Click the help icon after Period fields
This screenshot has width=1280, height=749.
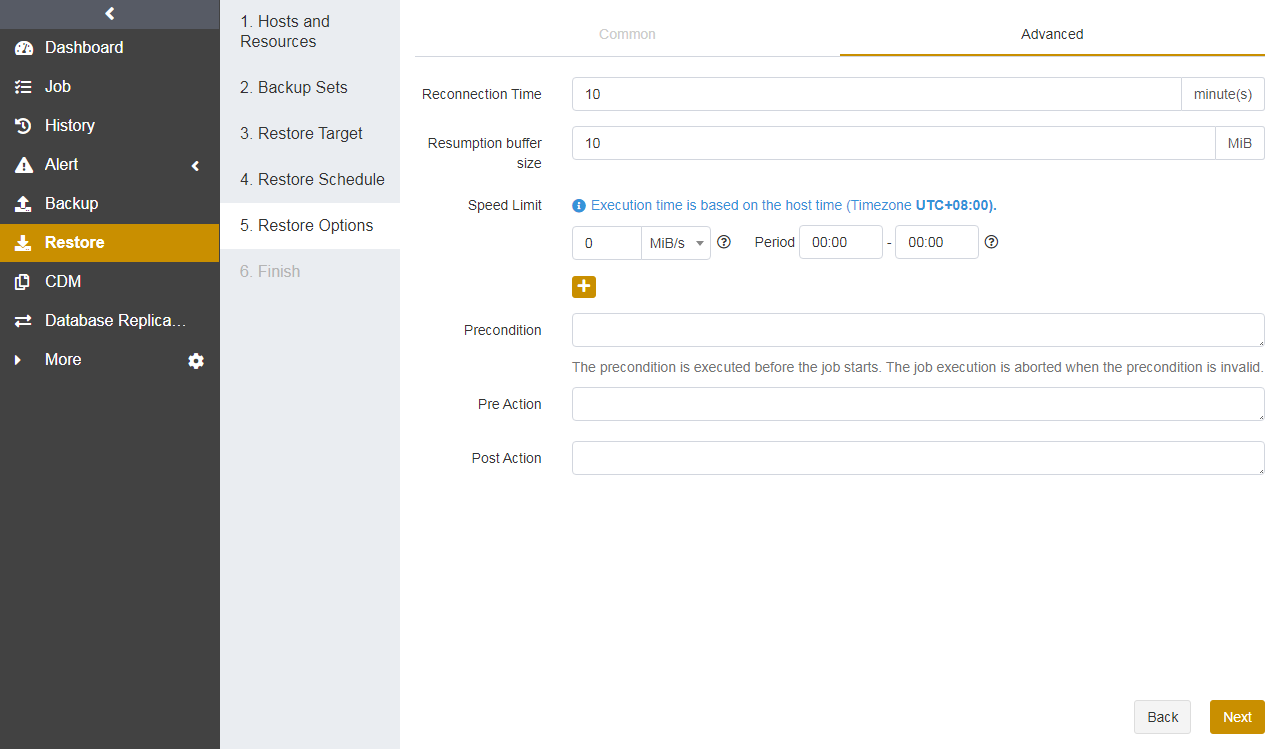[991, 242]
